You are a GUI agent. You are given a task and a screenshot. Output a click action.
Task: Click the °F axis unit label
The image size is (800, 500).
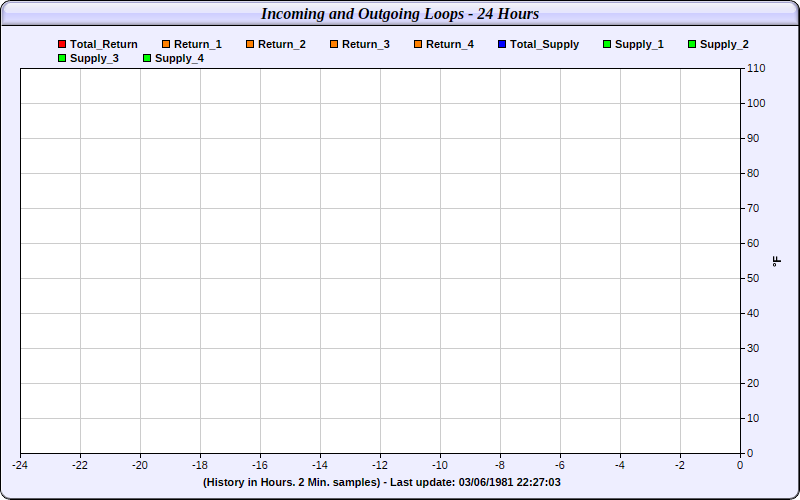(x=777, y=261)
